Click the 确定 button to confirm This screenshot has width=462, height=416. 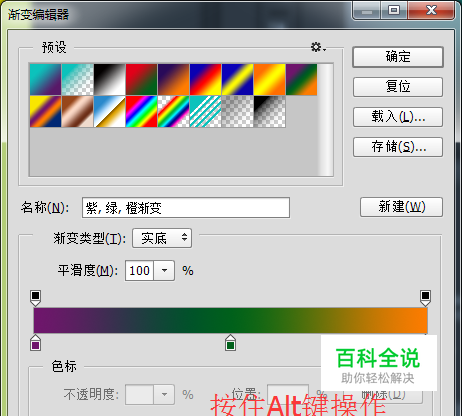coord(398,57)
